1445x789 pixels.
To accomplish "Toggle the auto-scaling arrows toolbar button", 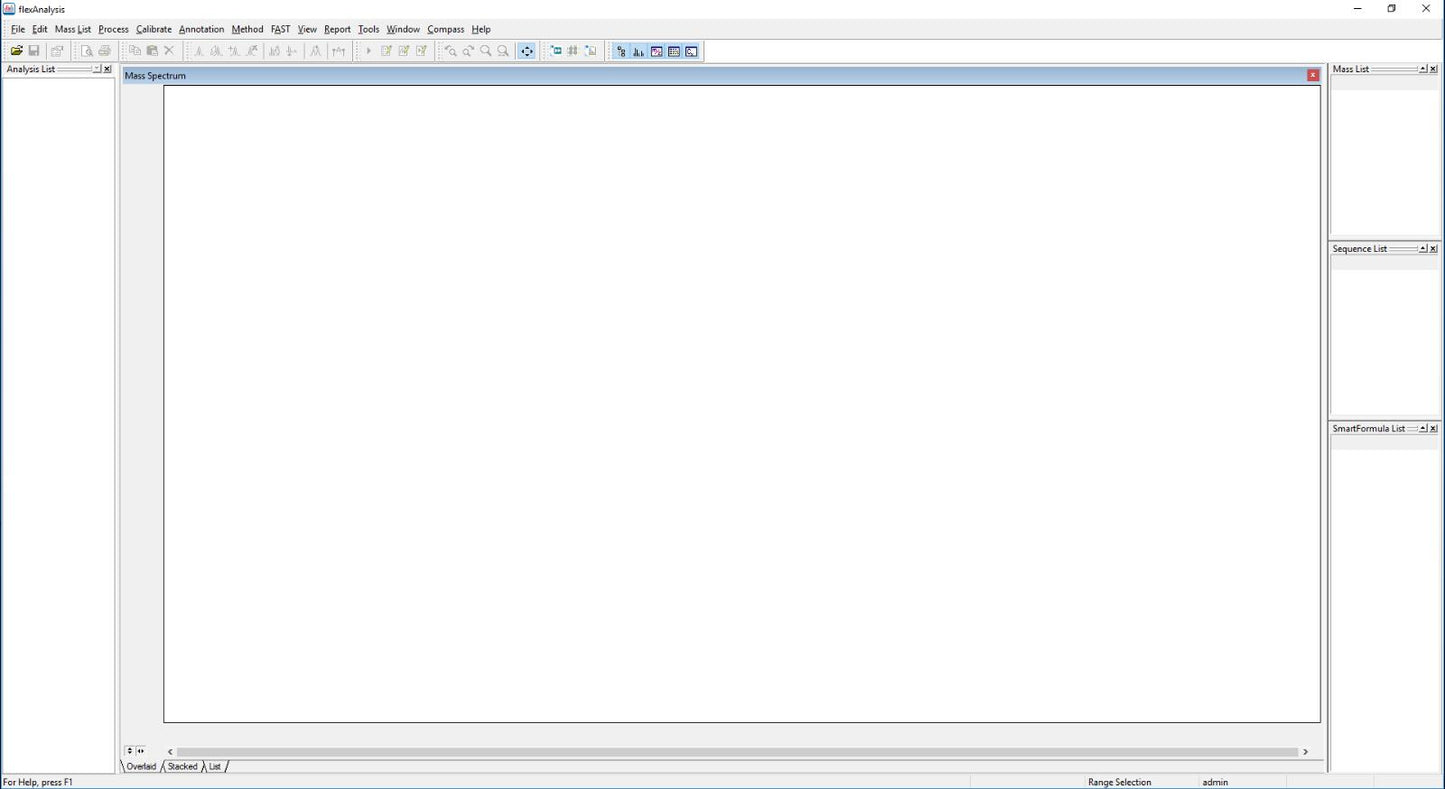I will [527, 51].
